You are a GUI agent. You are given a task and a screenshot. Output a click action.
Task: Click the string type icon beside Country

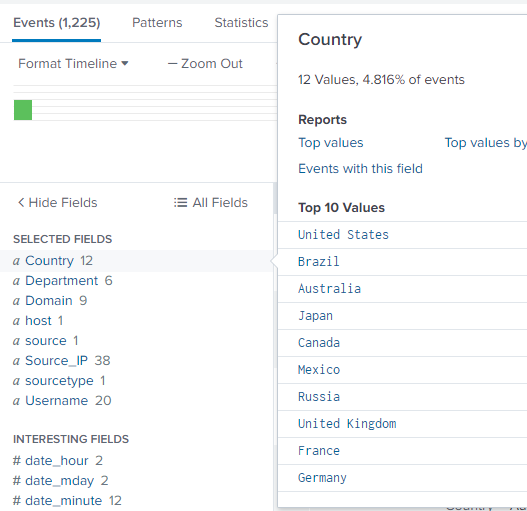(16, 261)
